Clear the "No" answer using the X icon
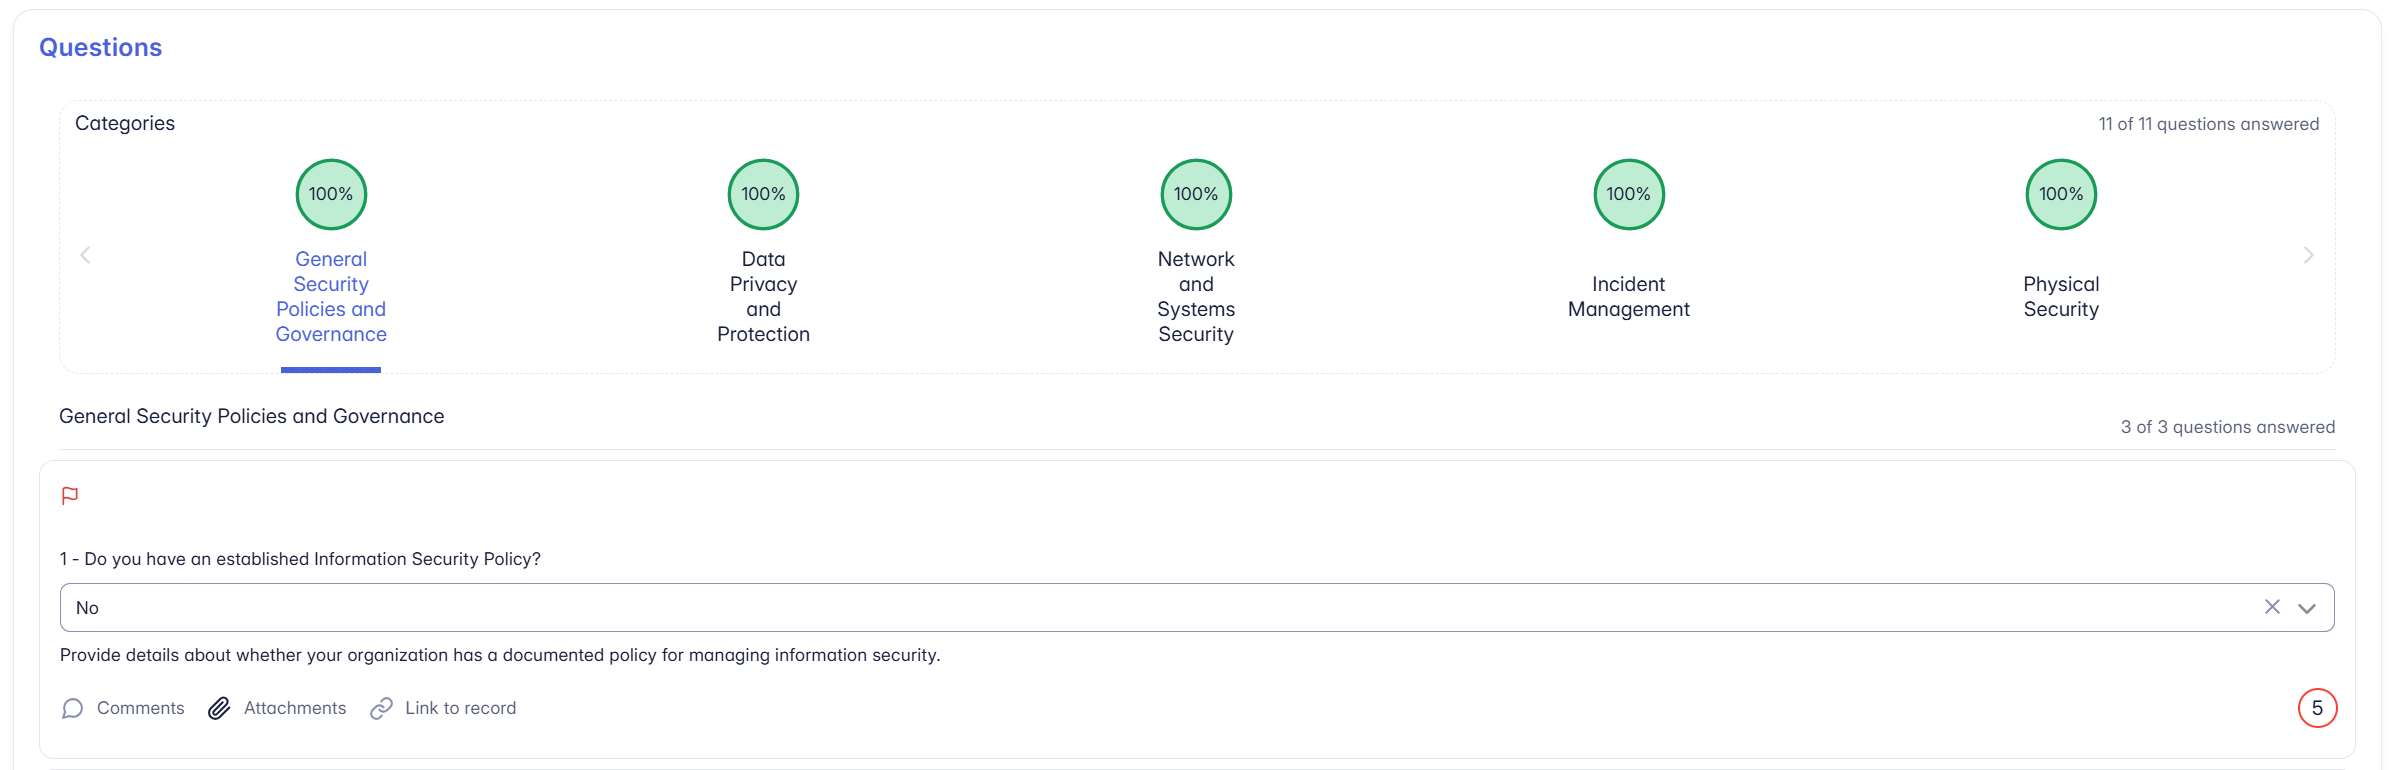 tap(2272, 607)
